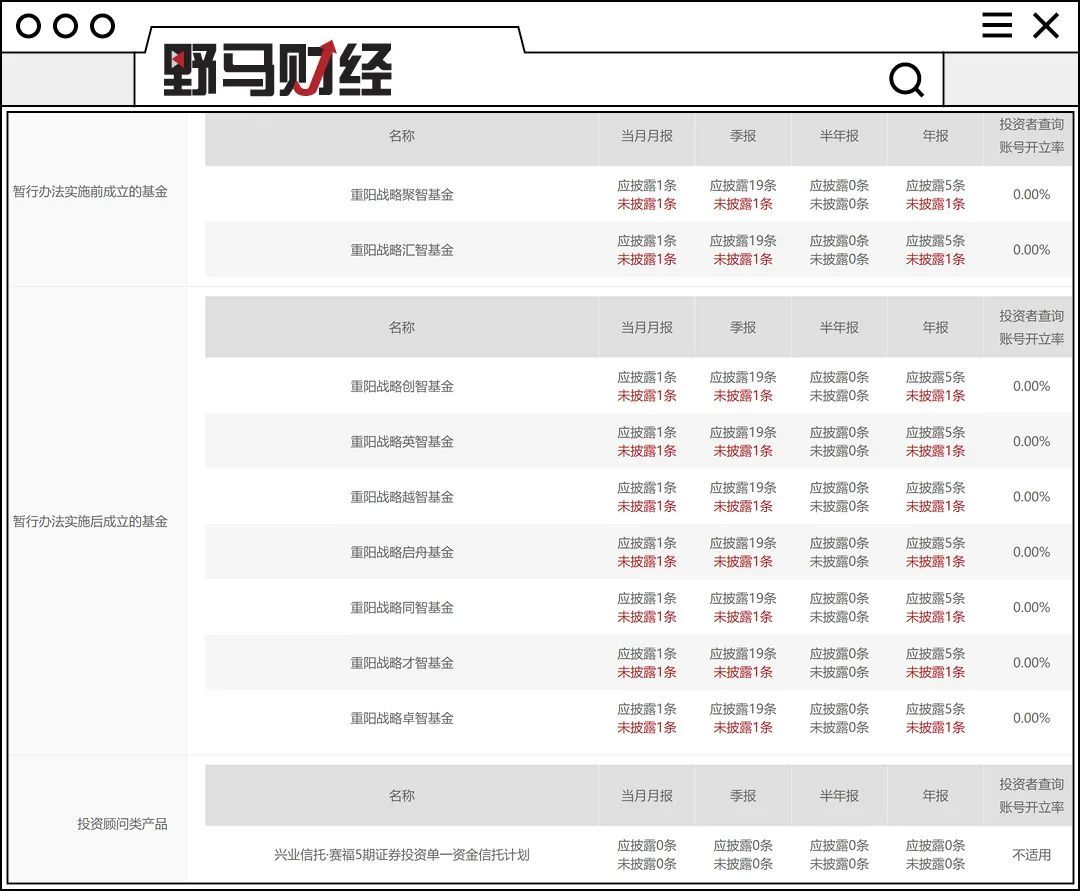Screen dimensions: 1080x891
Task: Click 名称 header in advisory products table
Action: point(402,795)
